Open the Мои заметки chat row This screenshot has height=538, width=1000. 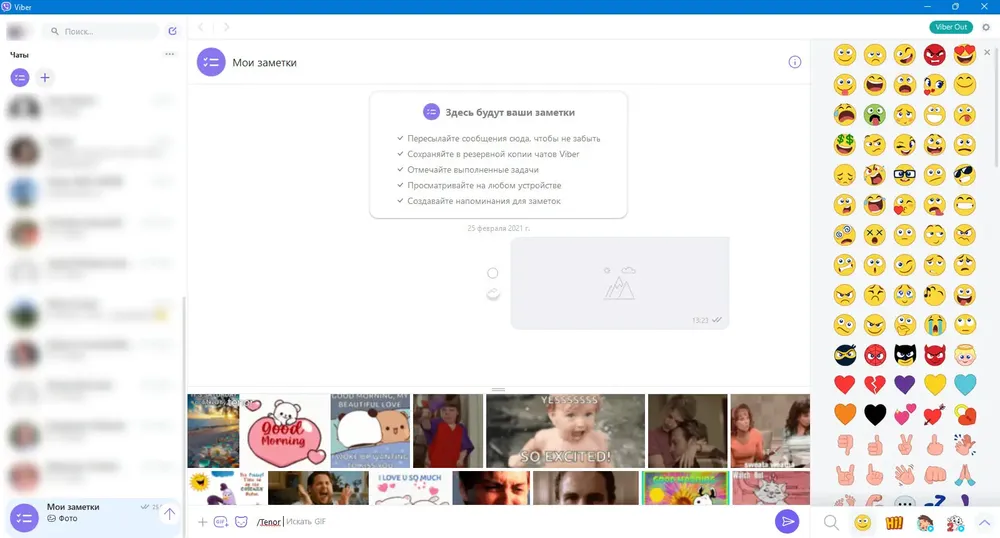pos(92,517)
